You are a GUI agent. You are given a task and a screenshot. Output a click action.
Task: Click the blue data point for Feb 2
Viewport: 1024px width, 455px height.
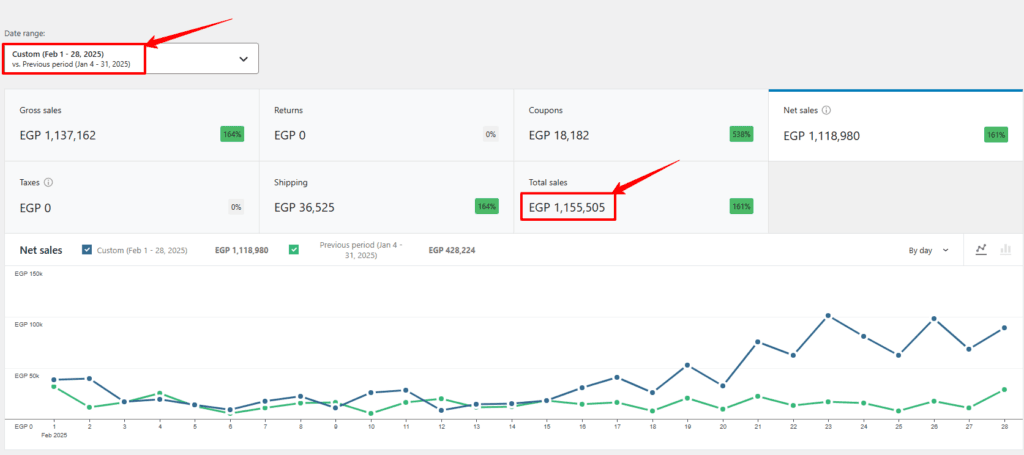click(89, 379)
